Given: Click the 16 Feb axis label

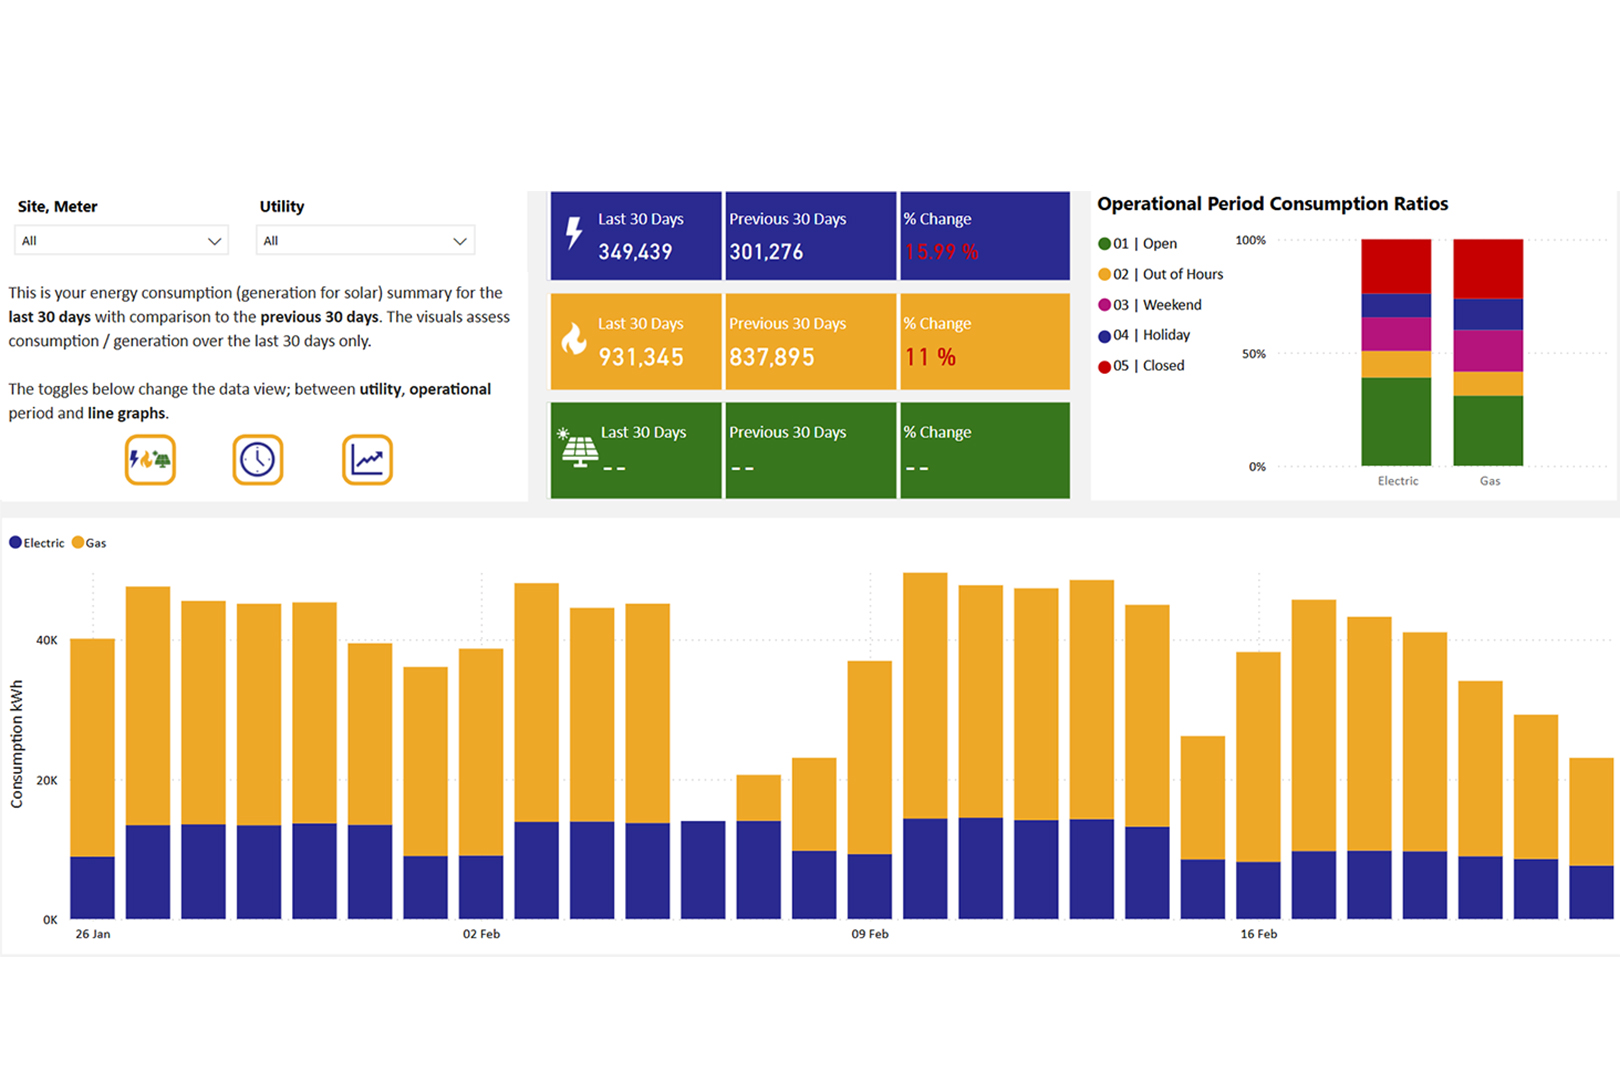Looking at the screenshot, I should point(1258,934).
